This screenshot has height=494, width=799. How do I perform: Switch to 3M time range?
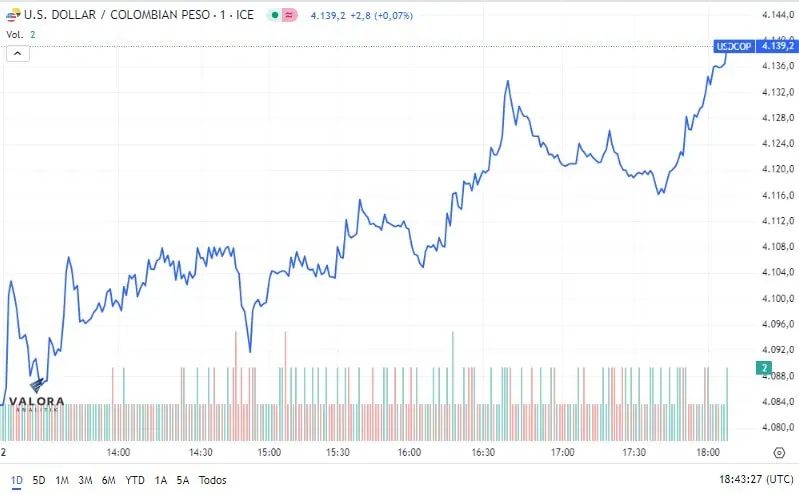pos(85,480)
